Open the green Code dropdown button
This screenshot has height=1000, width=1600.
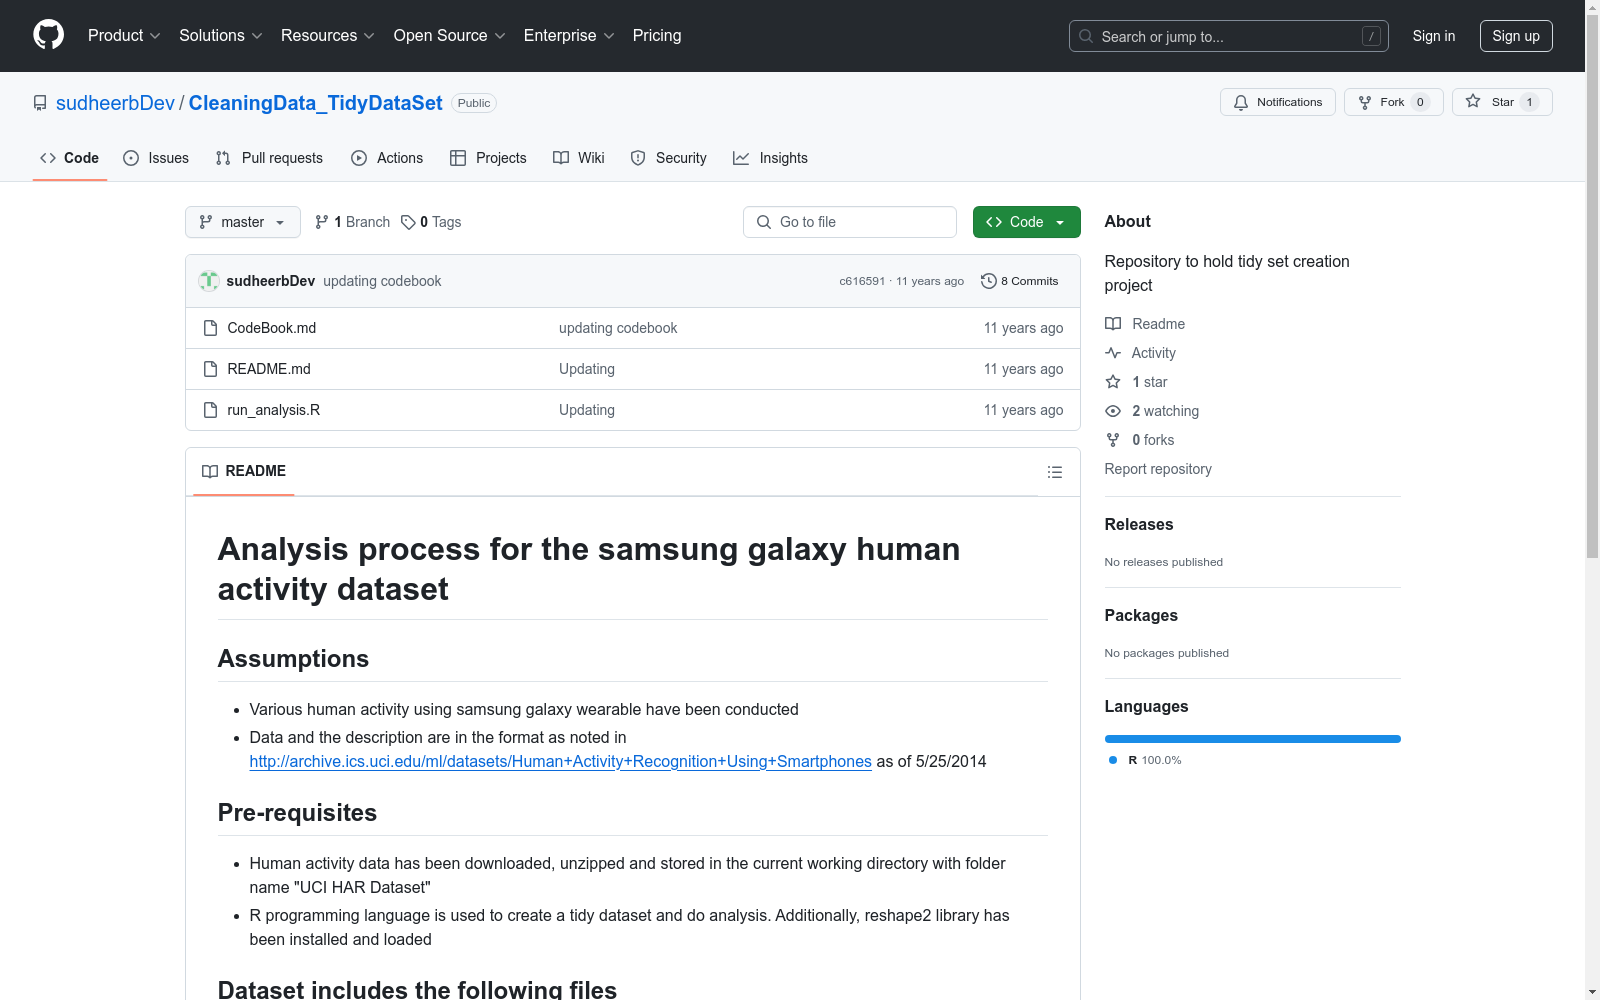click(x=1027, y=222)
